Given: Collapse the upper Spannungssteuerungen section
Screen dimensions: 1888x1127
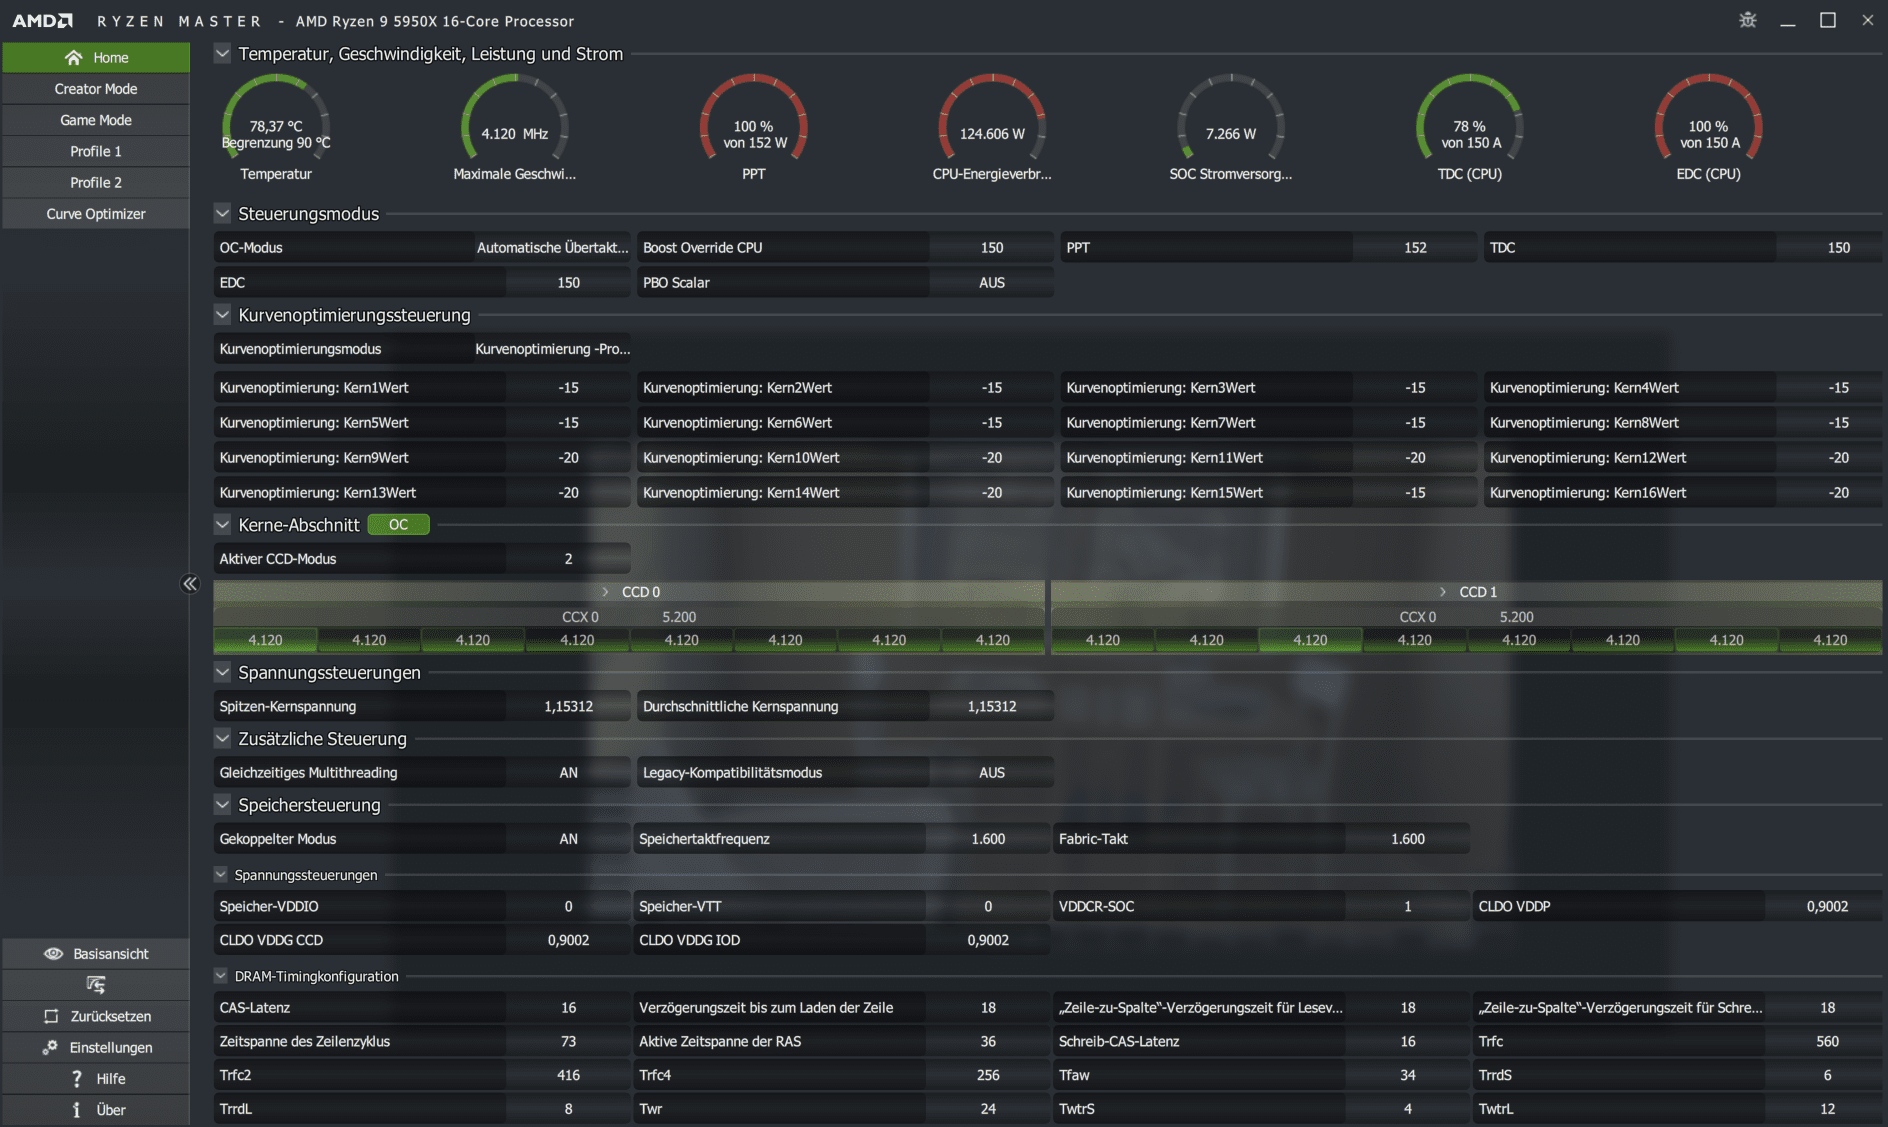Looking at the screenshot, I should pos(222,672).
